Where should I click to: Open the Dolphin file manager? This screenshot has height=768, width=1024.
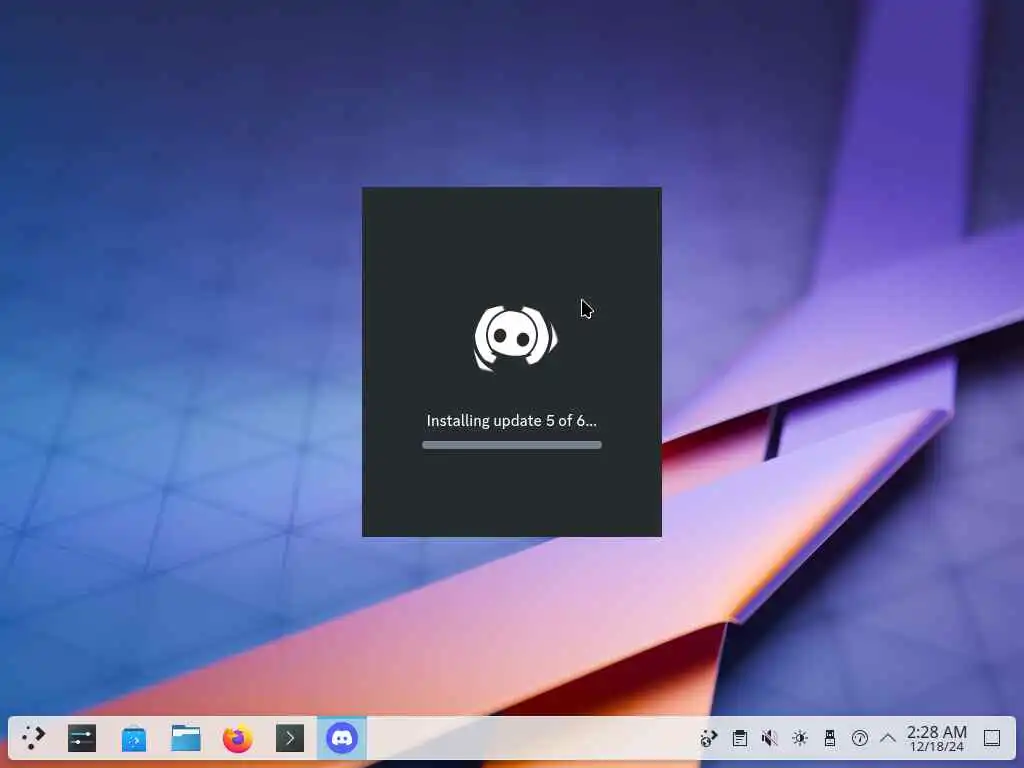coord(186,739)
